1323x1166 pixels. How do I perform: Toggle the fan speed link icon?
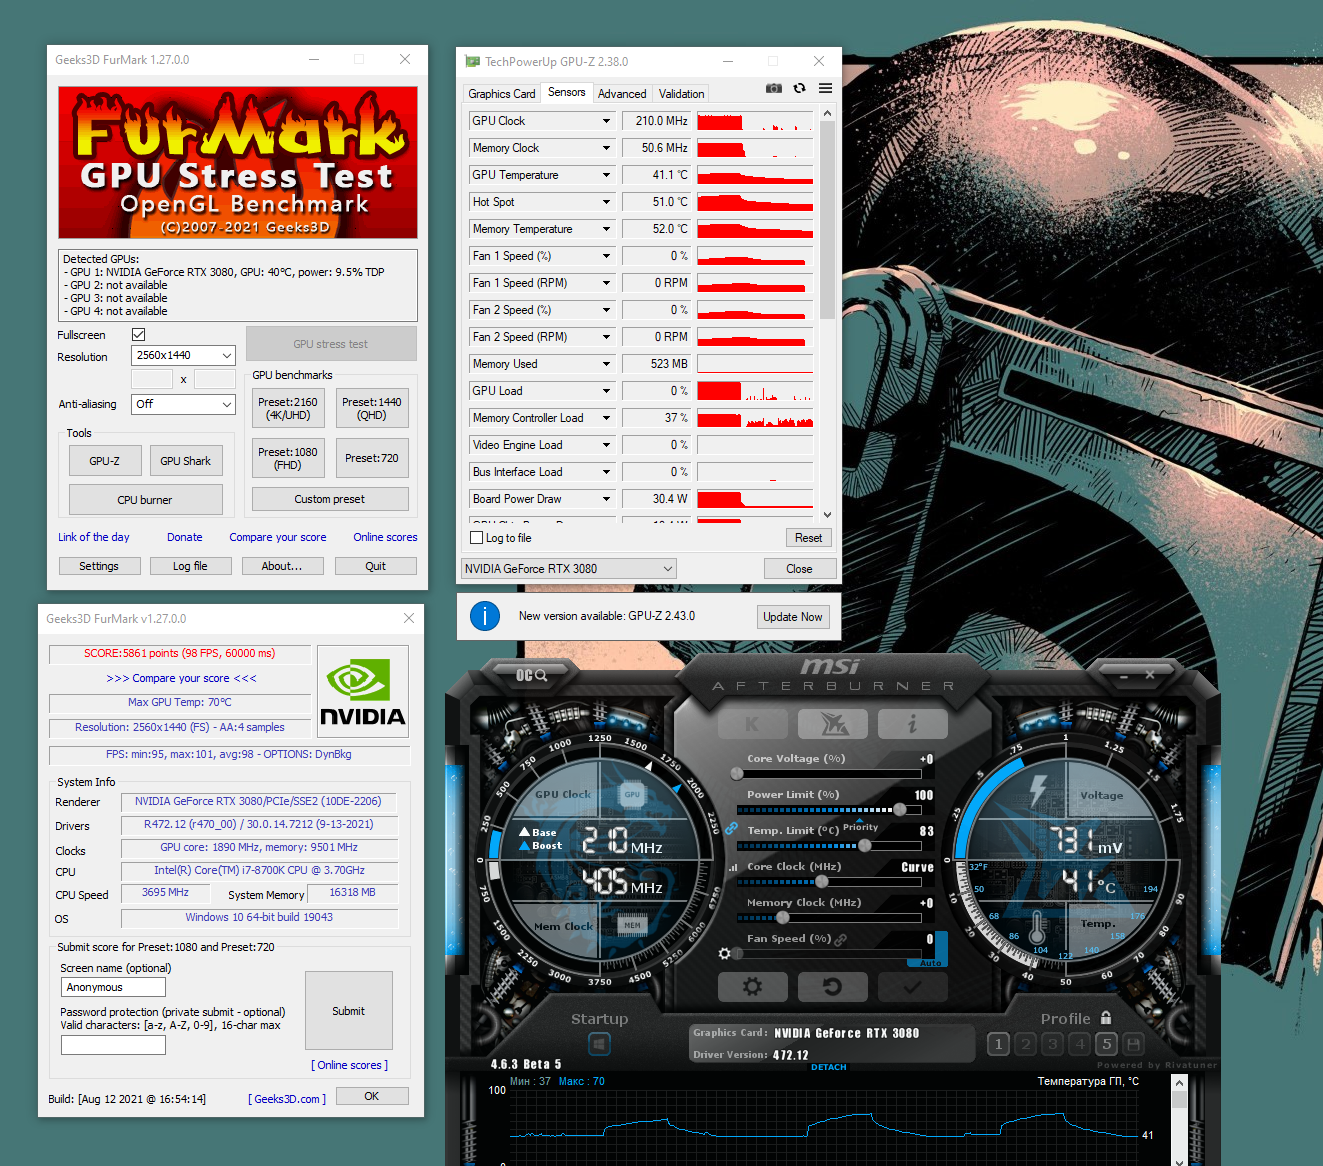[841, 939]
